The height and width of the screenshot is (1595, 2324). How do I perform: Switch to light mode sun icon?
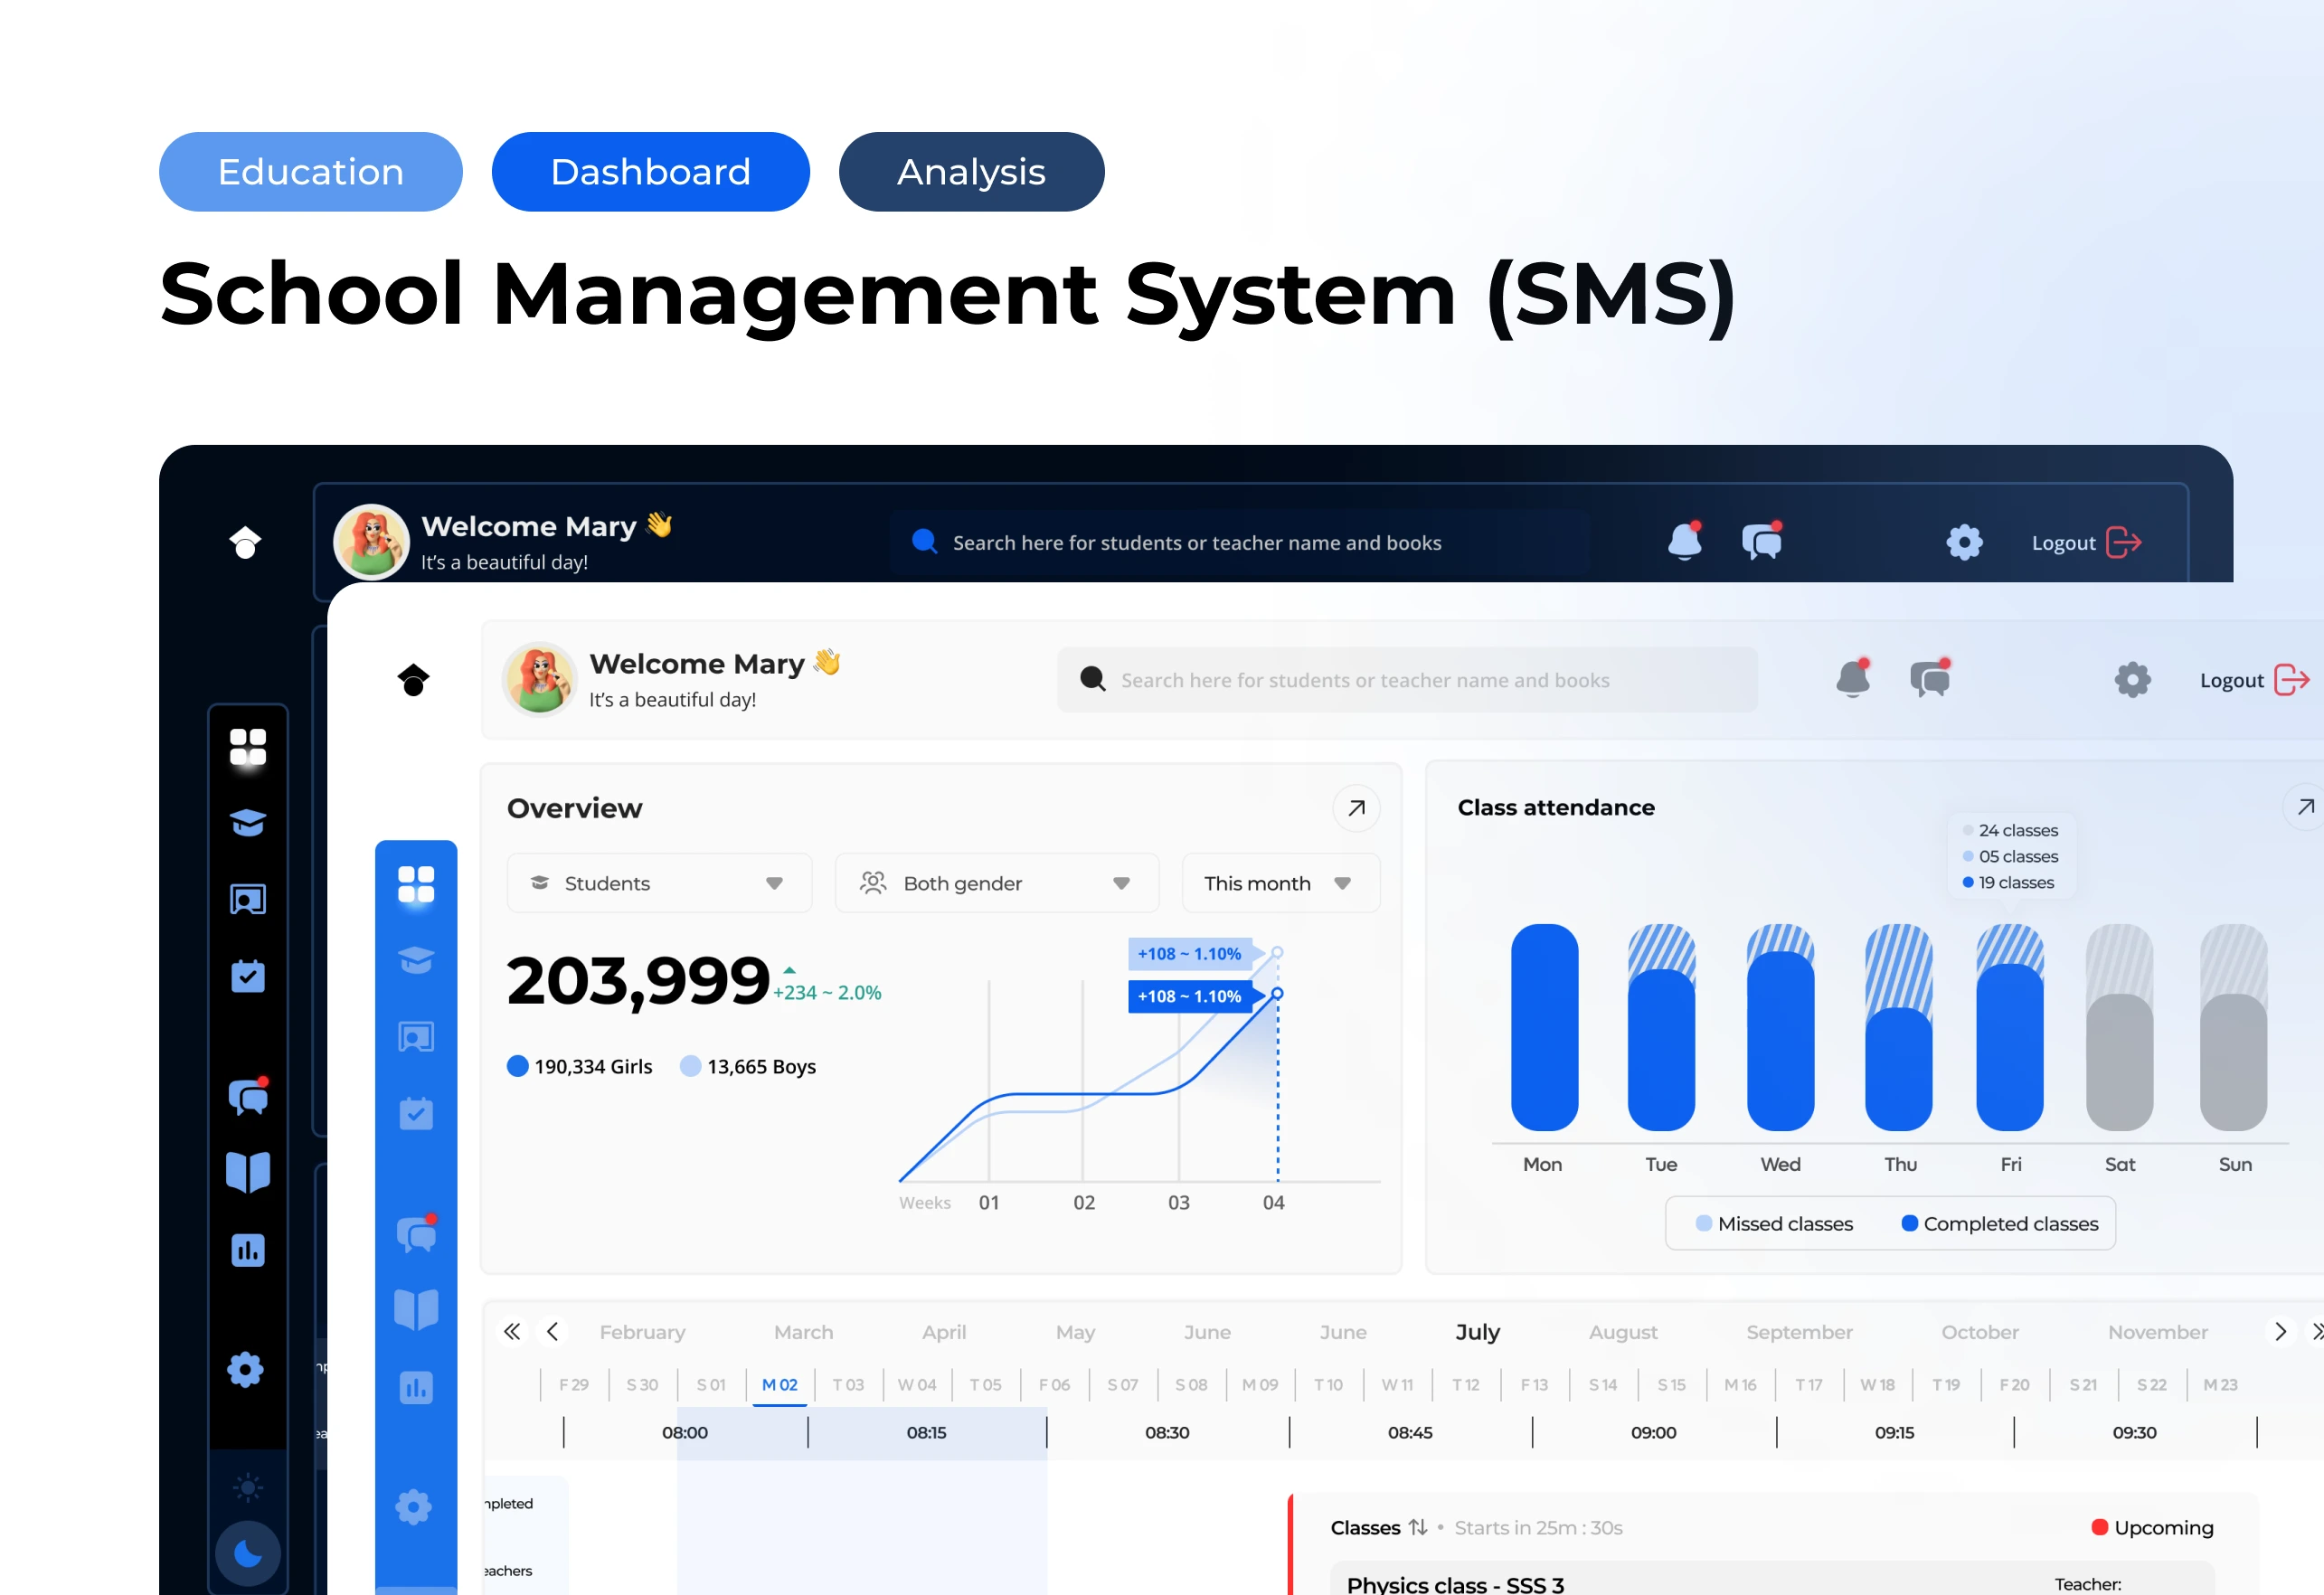click(248, 1487)
